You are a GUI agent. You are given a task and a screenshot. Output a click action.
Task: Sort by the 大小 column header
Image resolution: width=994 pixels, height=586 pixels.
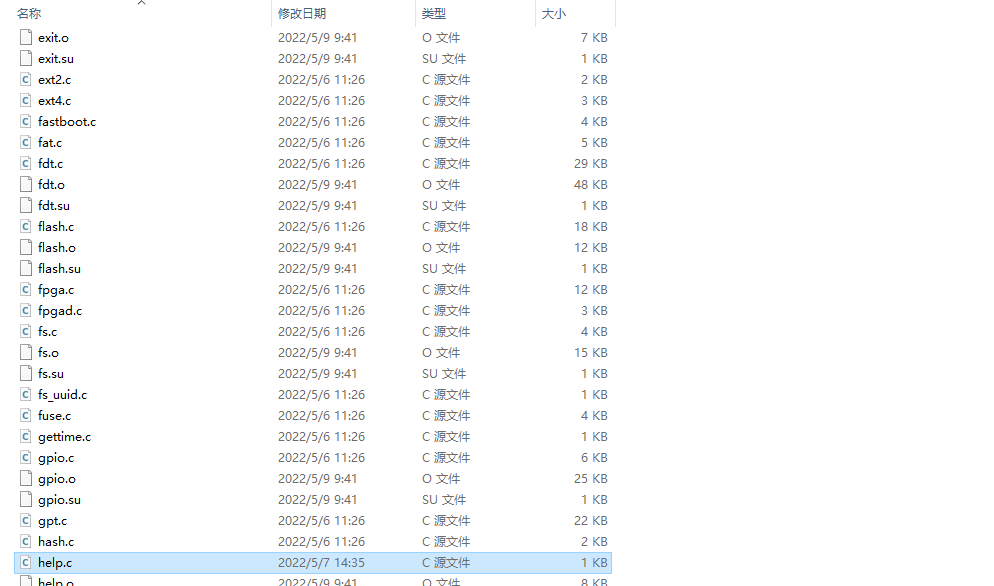click(553, 13)
